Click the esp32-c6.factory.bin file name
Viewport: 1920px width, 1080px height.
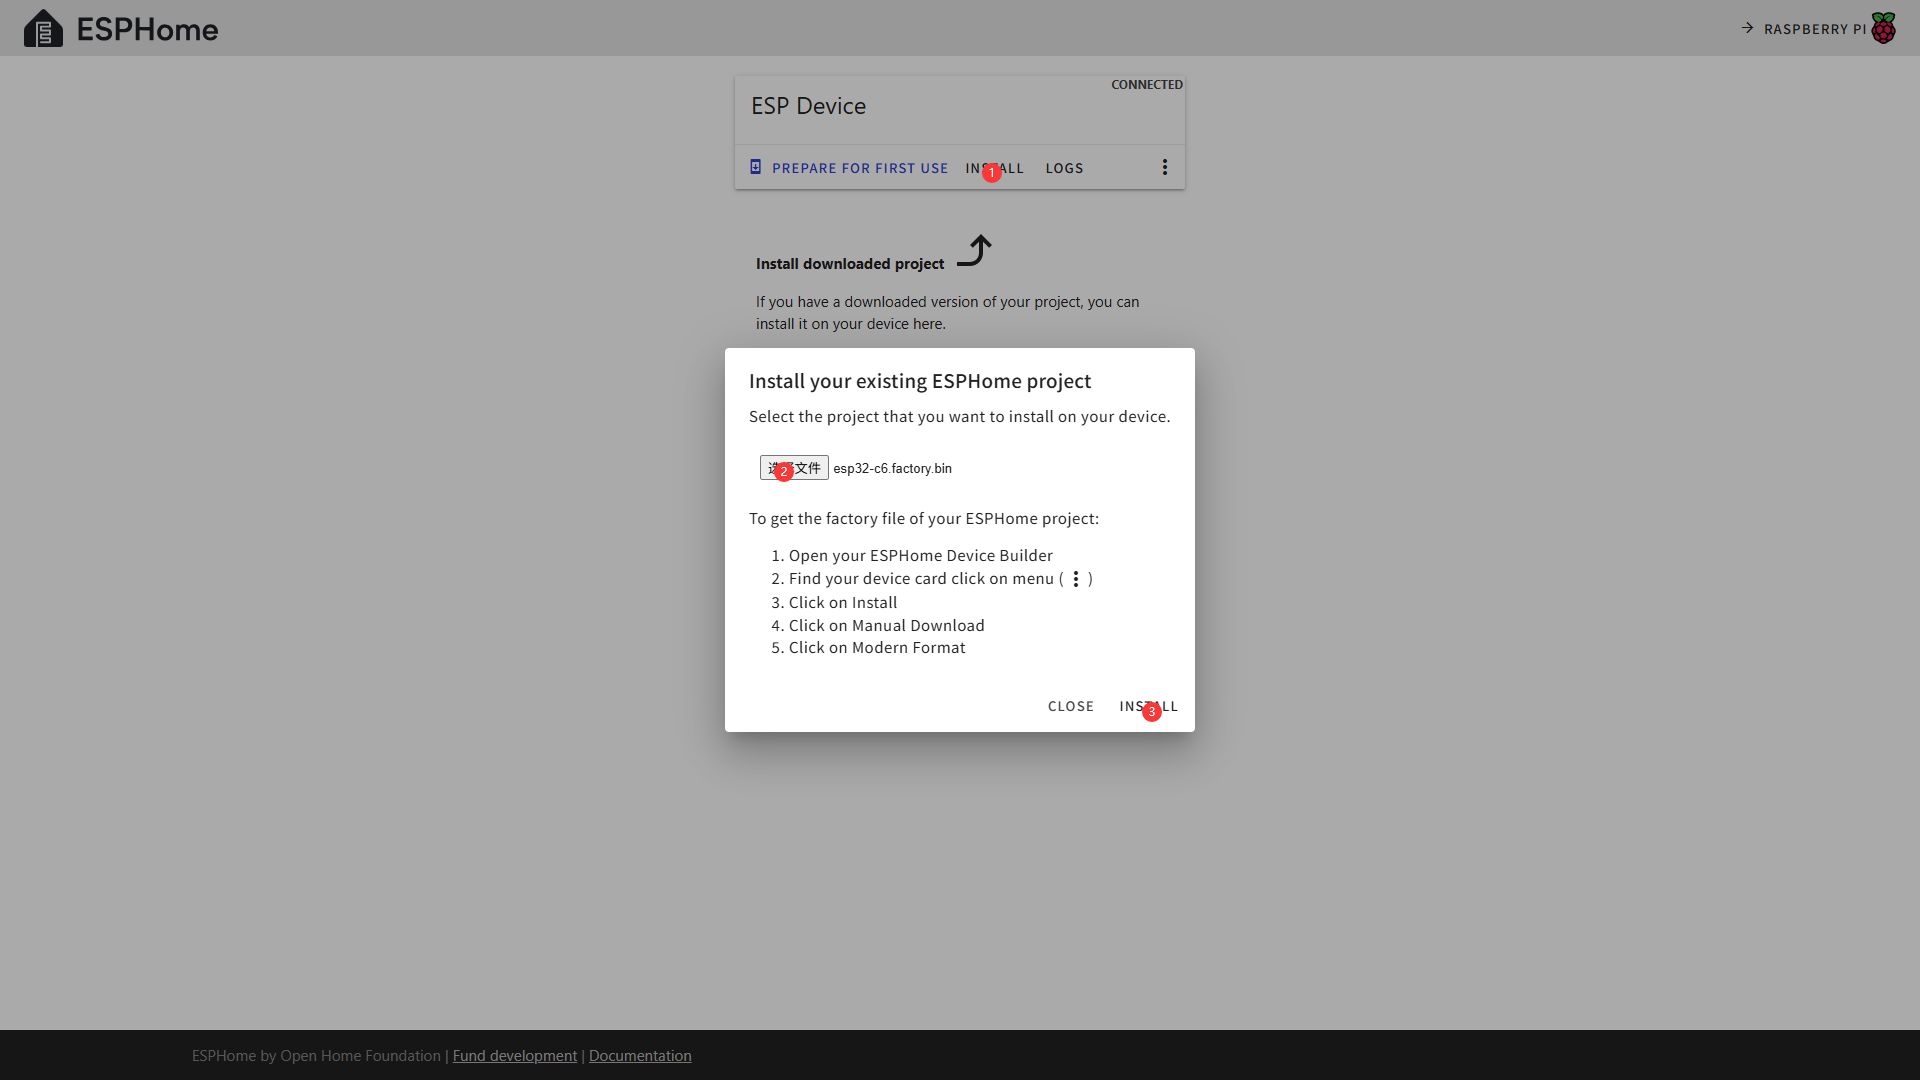(892, 468)
